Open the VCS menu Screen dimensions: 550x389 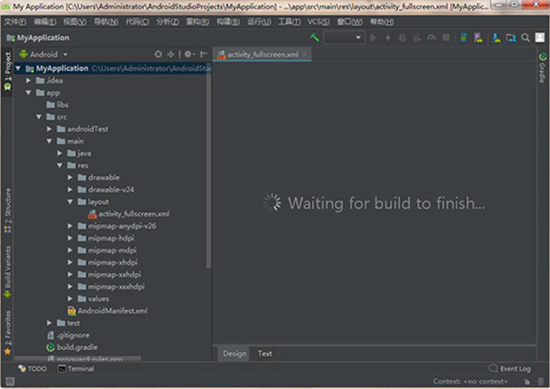pos(318,22)
